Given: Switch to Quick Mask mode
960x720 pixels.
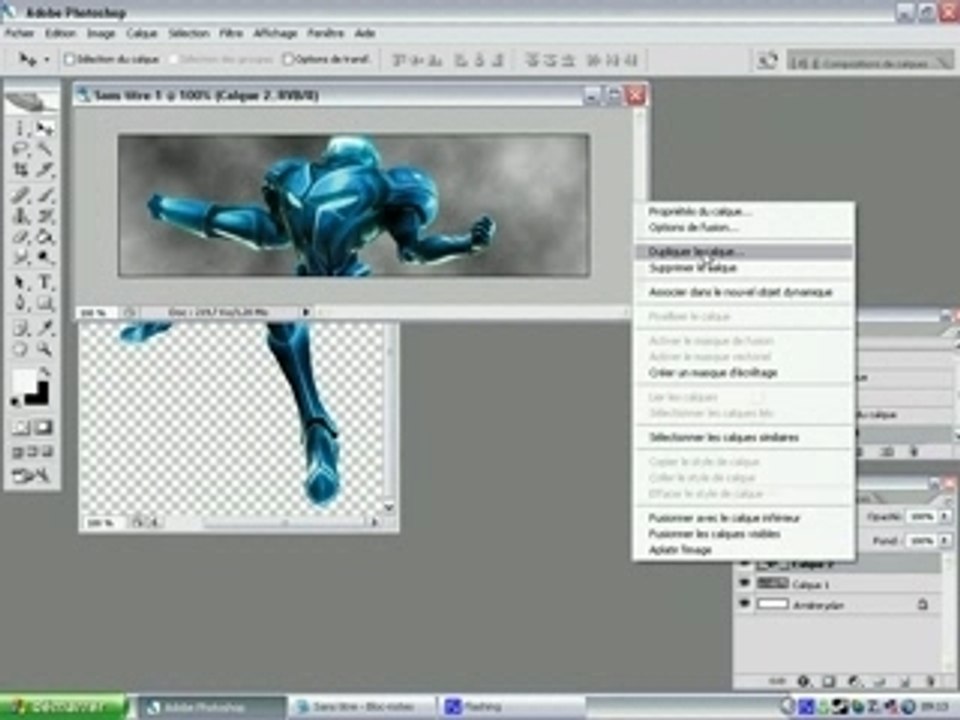Looking at the screenshot, I should tap(44, 427).
